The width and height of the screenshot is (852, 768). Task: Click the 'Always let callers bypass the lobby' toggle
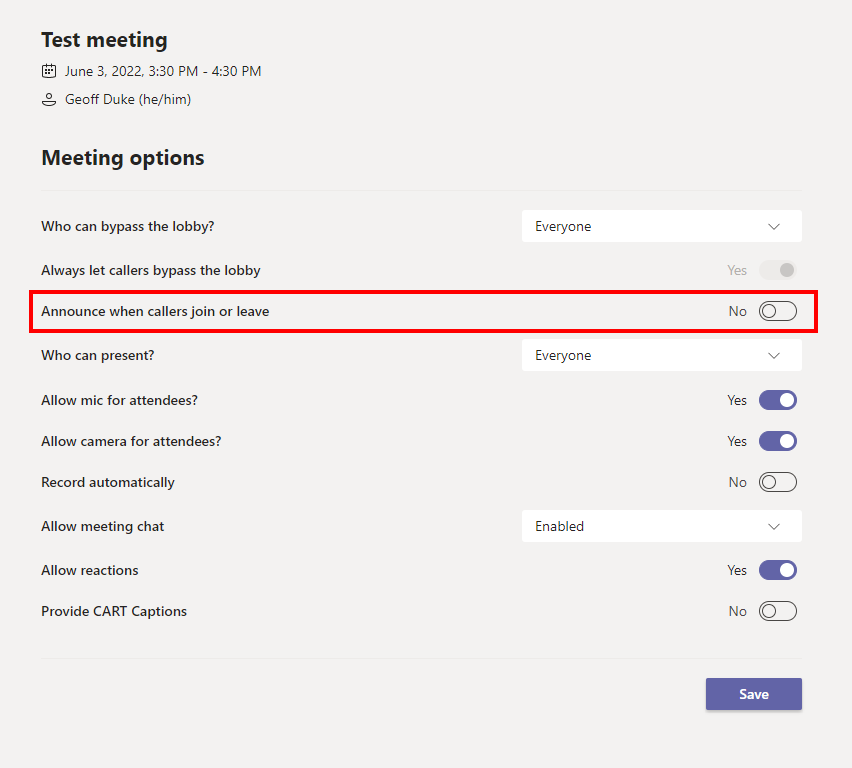[777, 270]
